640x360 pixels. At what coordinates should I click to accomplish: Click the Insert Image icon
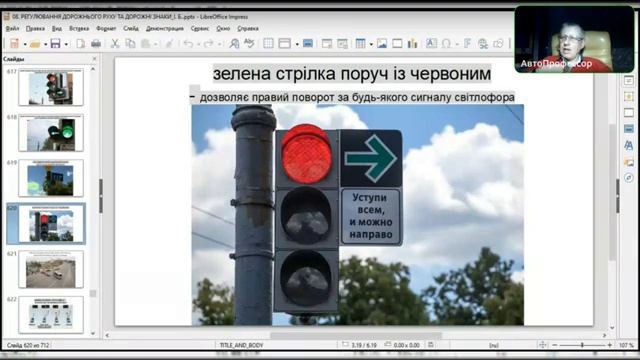point(382,43)
